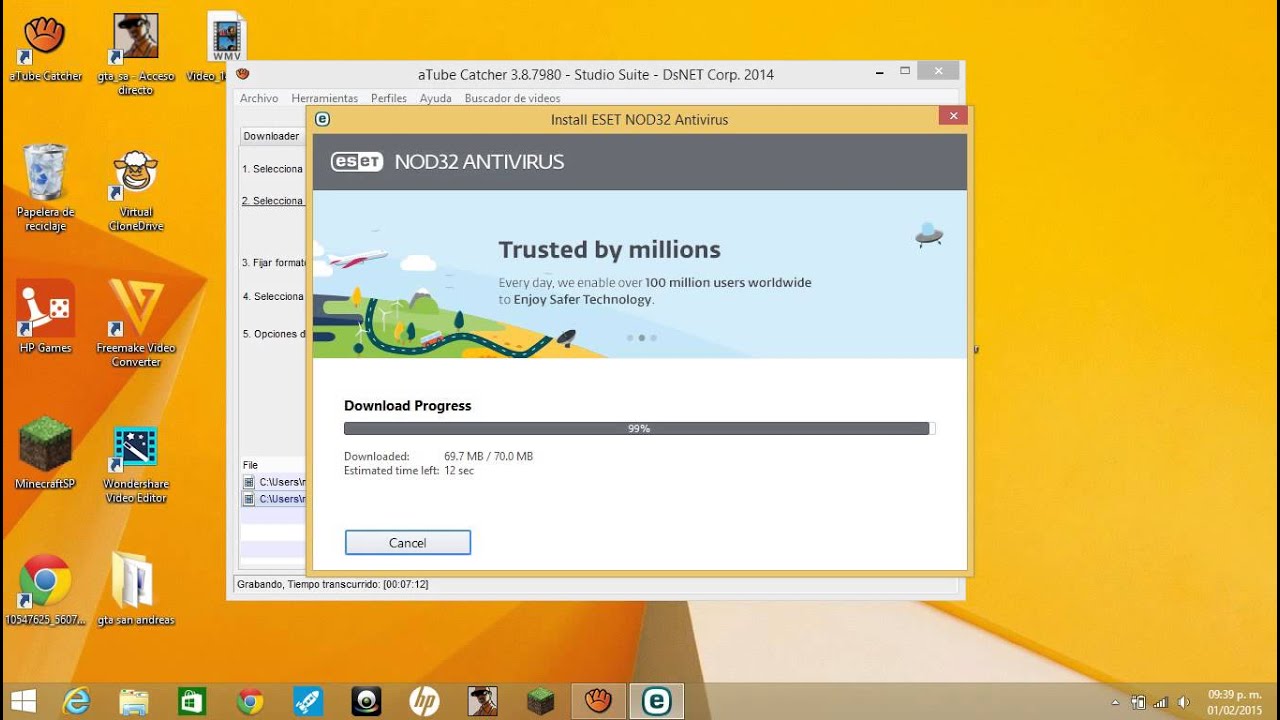Open the Papelera de reciclaje desktop icon

click(45, 188)
